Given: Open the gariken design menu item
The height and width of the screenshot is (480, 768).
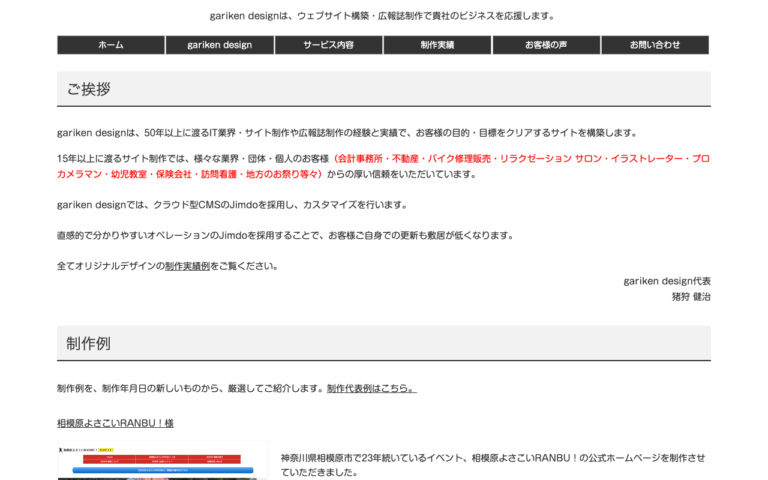Looking at the screenshot, I should pos(219,45).
